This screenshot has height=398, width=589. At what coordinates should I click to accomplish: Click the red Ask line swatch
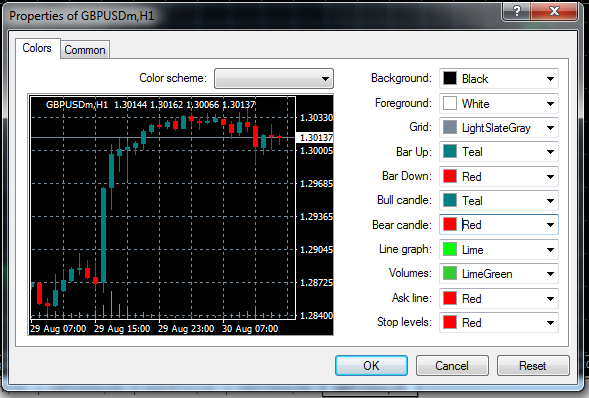point(450,298)
